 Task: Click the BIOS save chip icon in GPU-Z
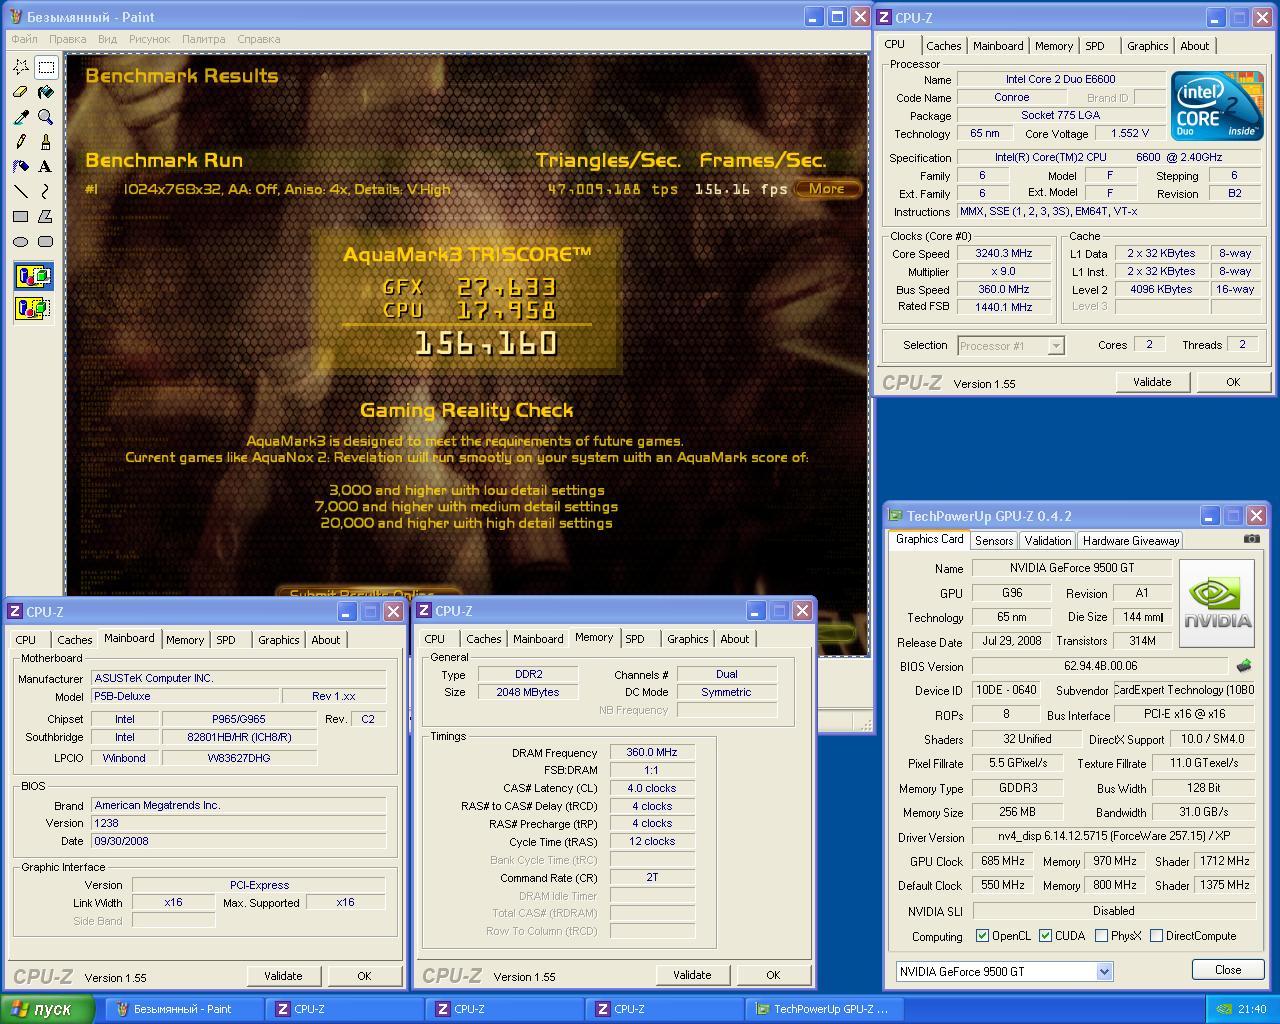tap(1244, 665)
